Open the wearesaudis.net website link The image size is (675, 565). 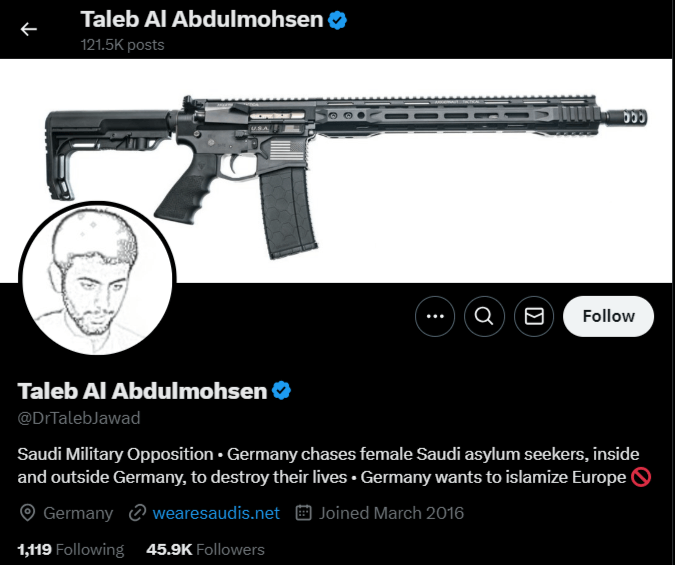tap(216, 513)
